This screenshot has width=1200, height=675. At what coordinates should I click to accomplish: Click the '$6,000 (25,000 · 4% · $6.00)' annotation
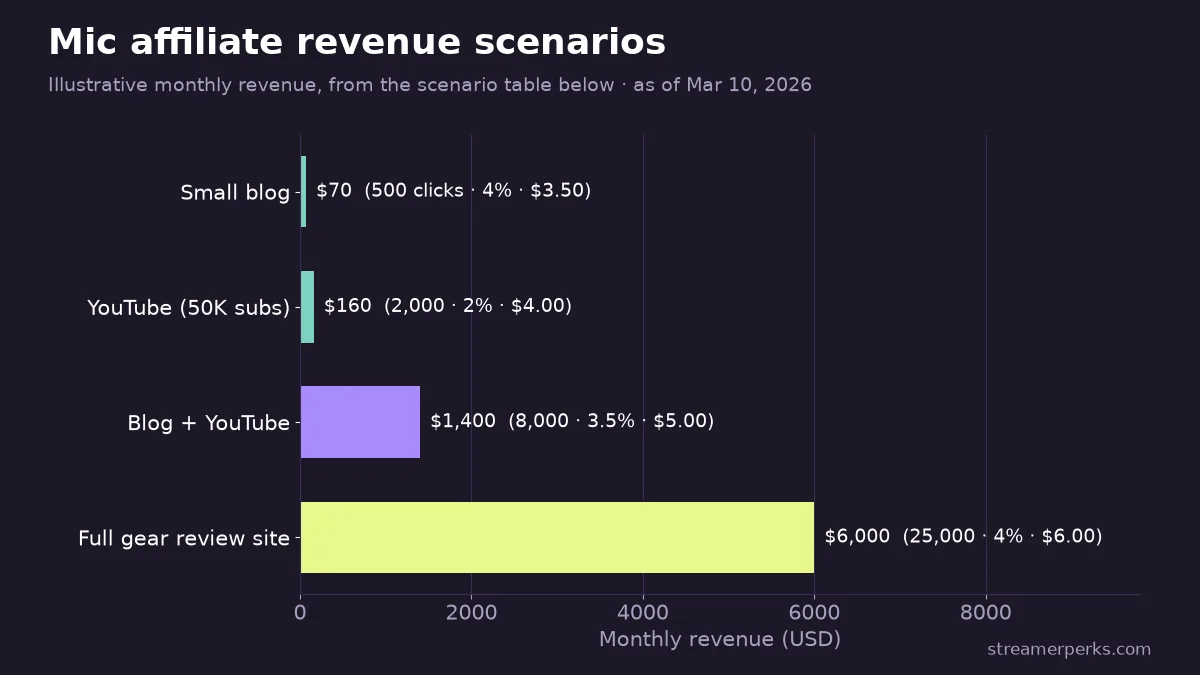(963, 536)
